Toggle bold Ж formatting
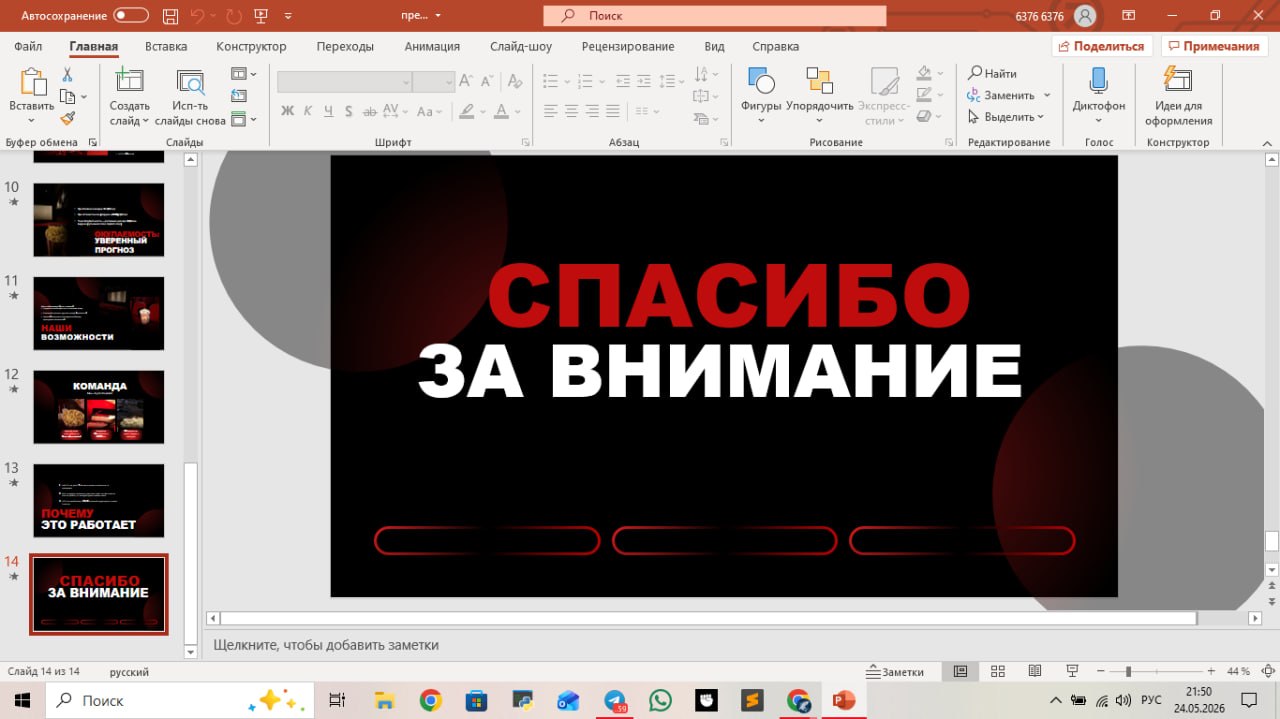1280x719 pixels. click(288, 111)
